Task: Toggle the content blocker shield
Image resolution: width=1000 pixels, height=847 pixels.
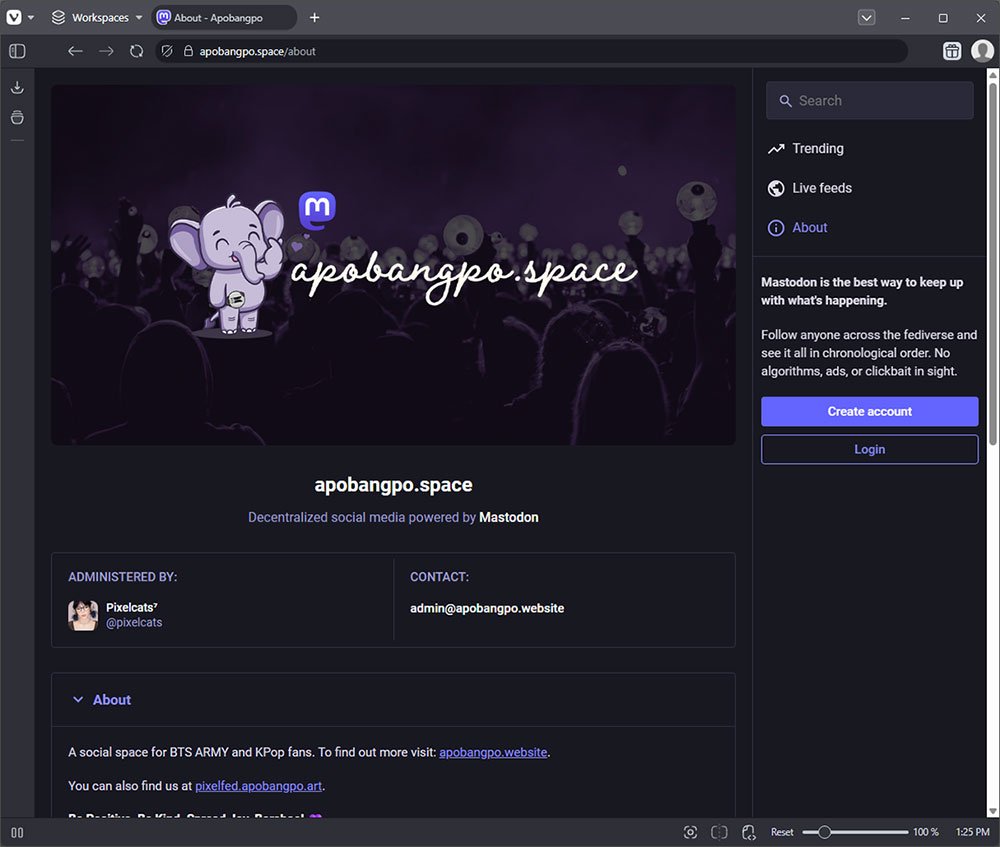Action: pyautogui.click(x=166, y=50)
